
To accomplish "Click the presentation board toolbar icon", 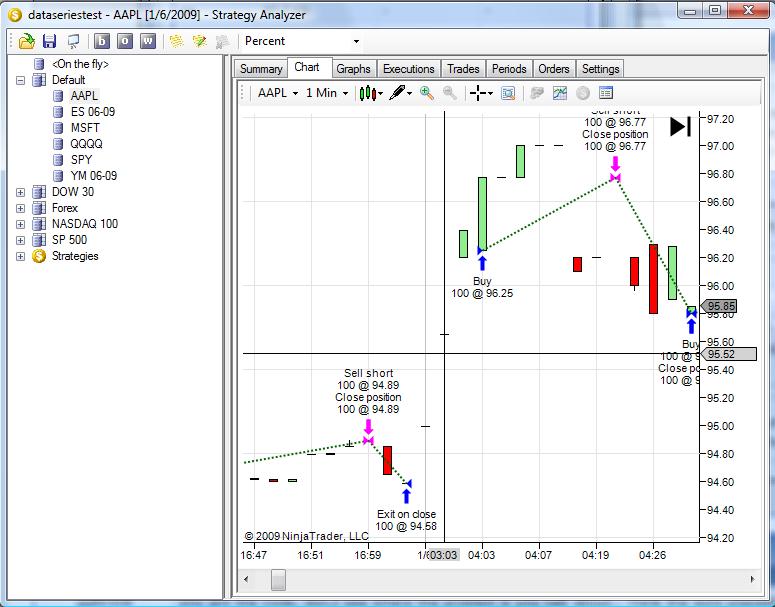I will [x=73, y=41].
